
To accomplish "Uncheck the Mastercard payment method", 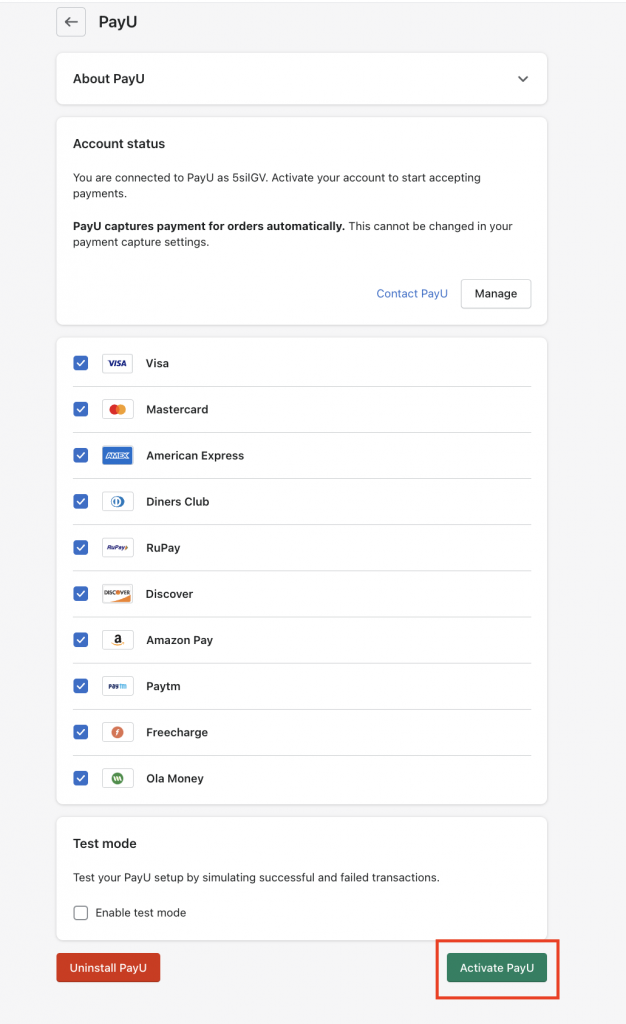I will coord(81,409).
